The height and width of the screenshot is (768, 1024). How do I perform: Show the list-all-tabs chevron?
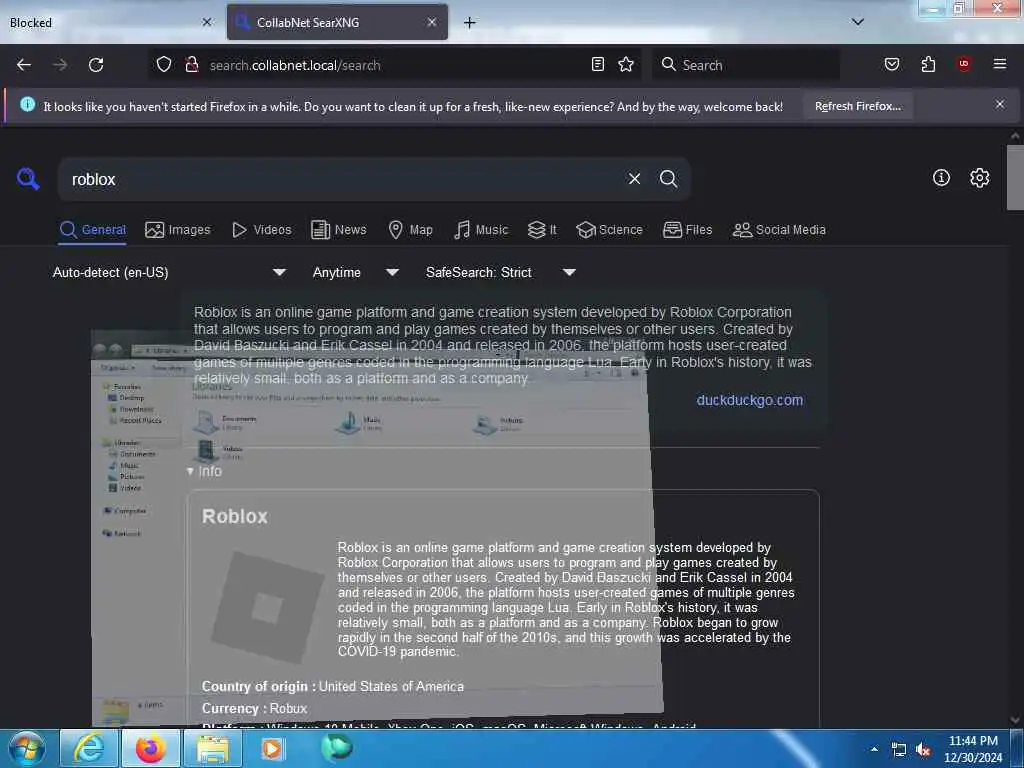(858, 22)
